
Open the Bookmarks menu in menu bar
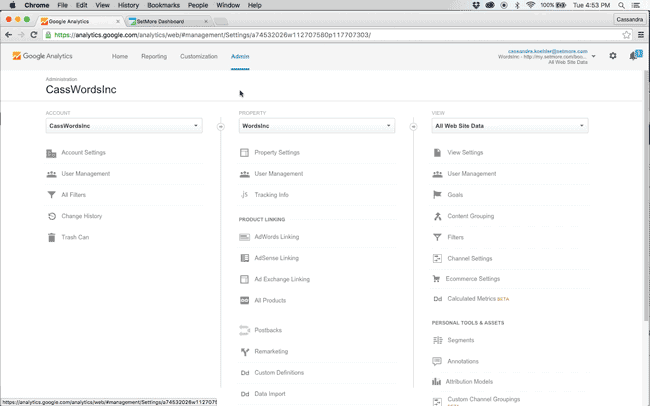[163, 5]
